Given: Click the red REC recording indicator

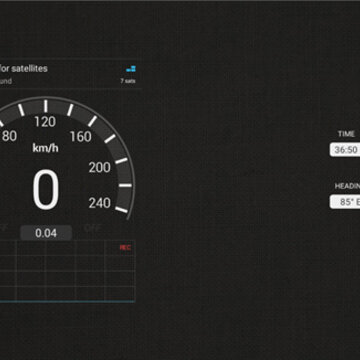Looking at the screenshot, I should (125, 248).
